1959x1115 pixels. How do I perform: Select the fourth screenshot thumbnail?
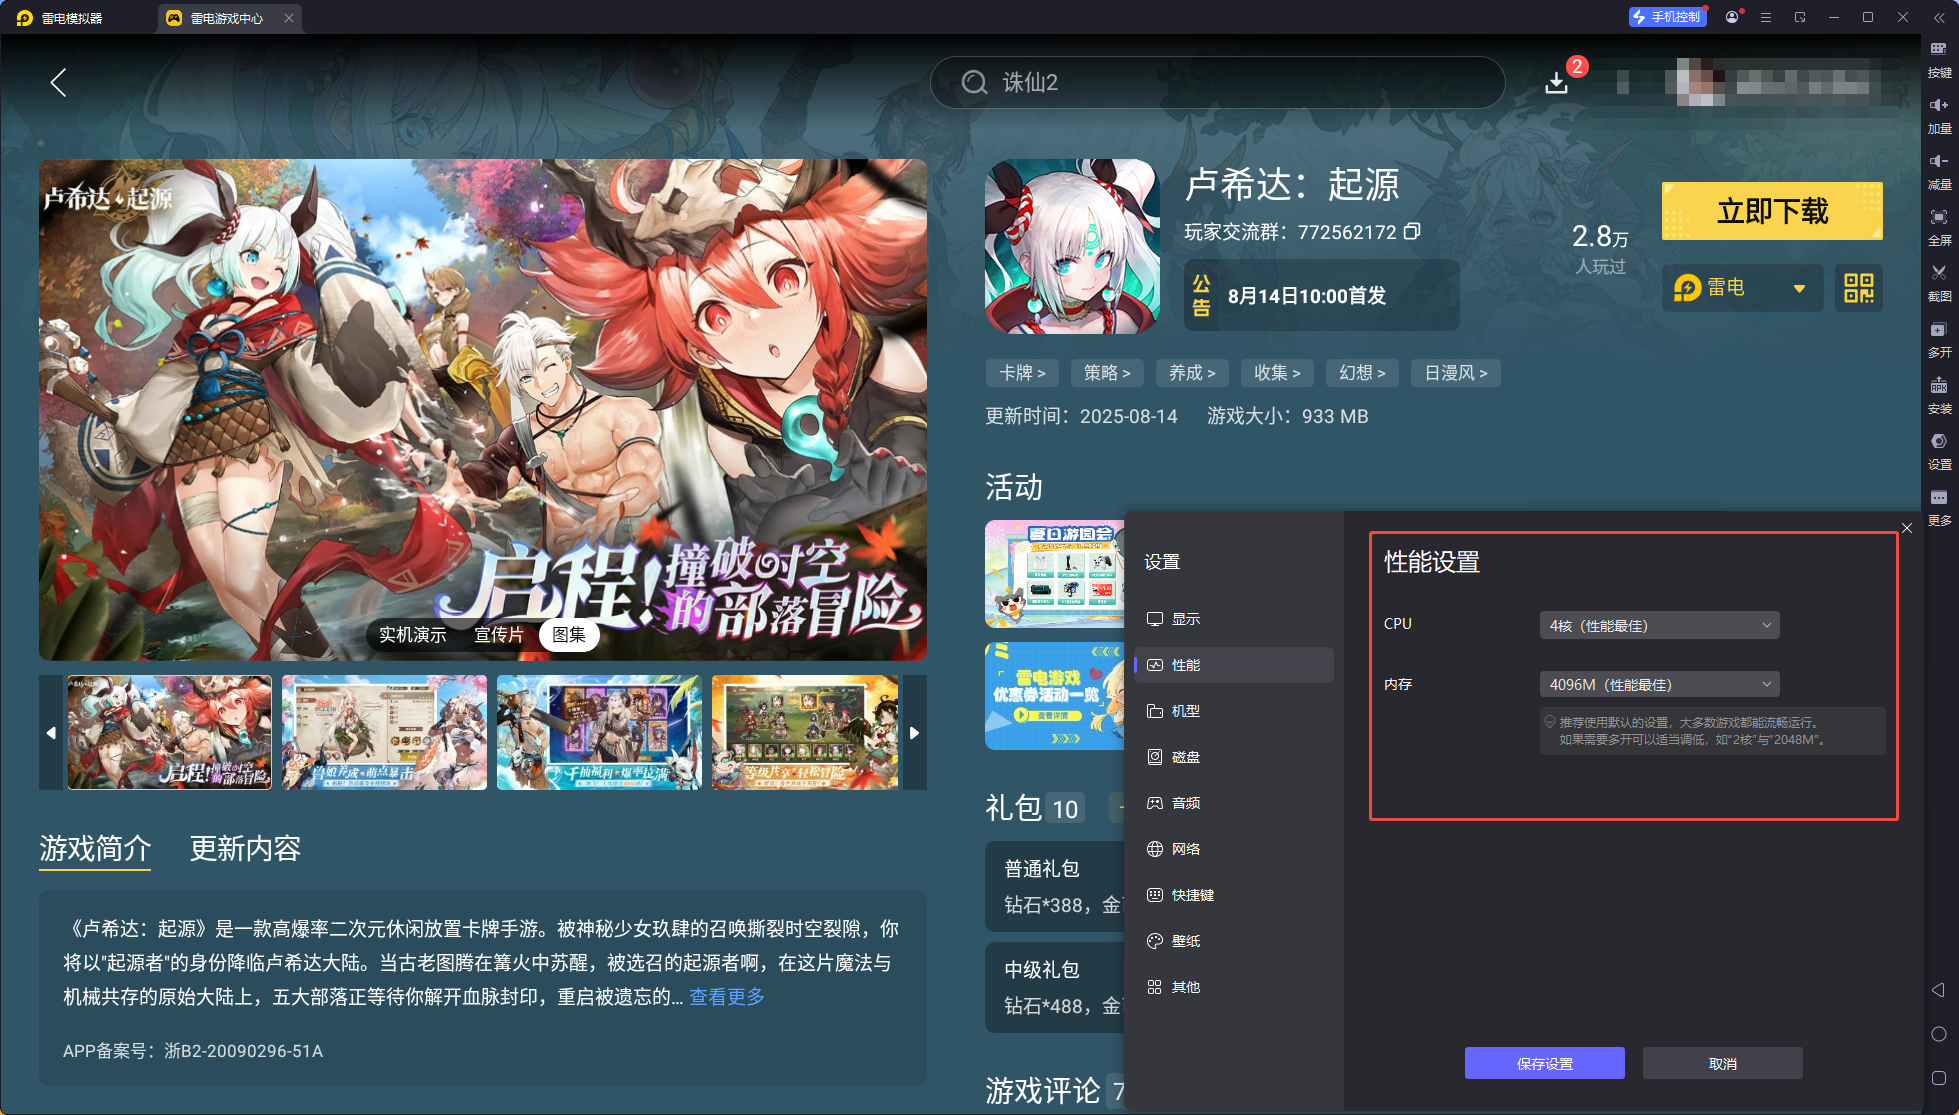[x=805, y=732]
